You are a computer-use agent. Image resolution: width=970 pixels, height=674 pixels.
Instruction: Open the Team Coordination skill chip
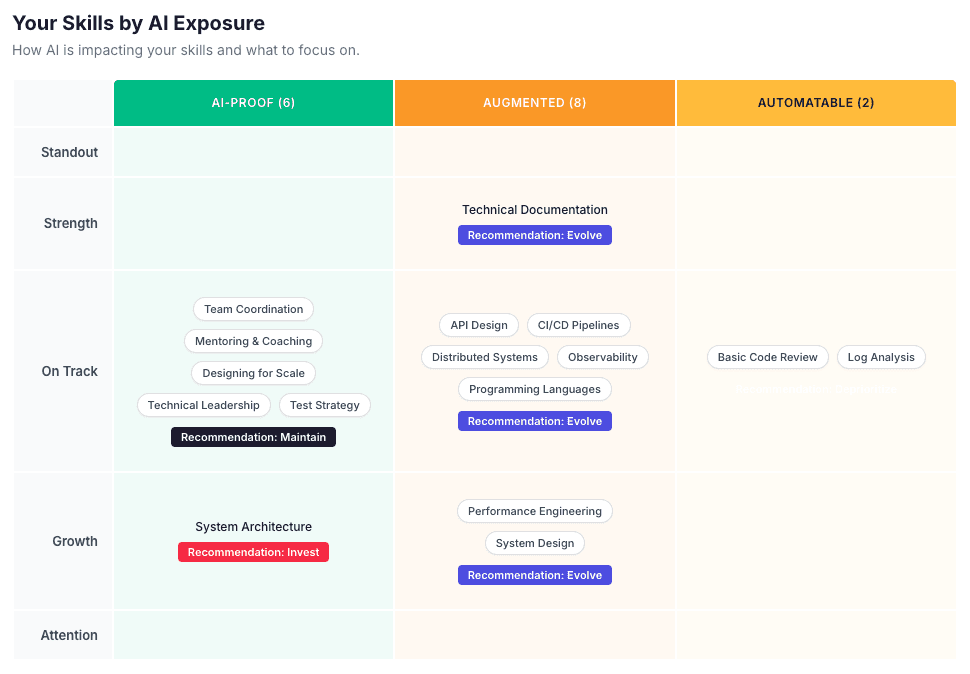[x=254, y=309]
